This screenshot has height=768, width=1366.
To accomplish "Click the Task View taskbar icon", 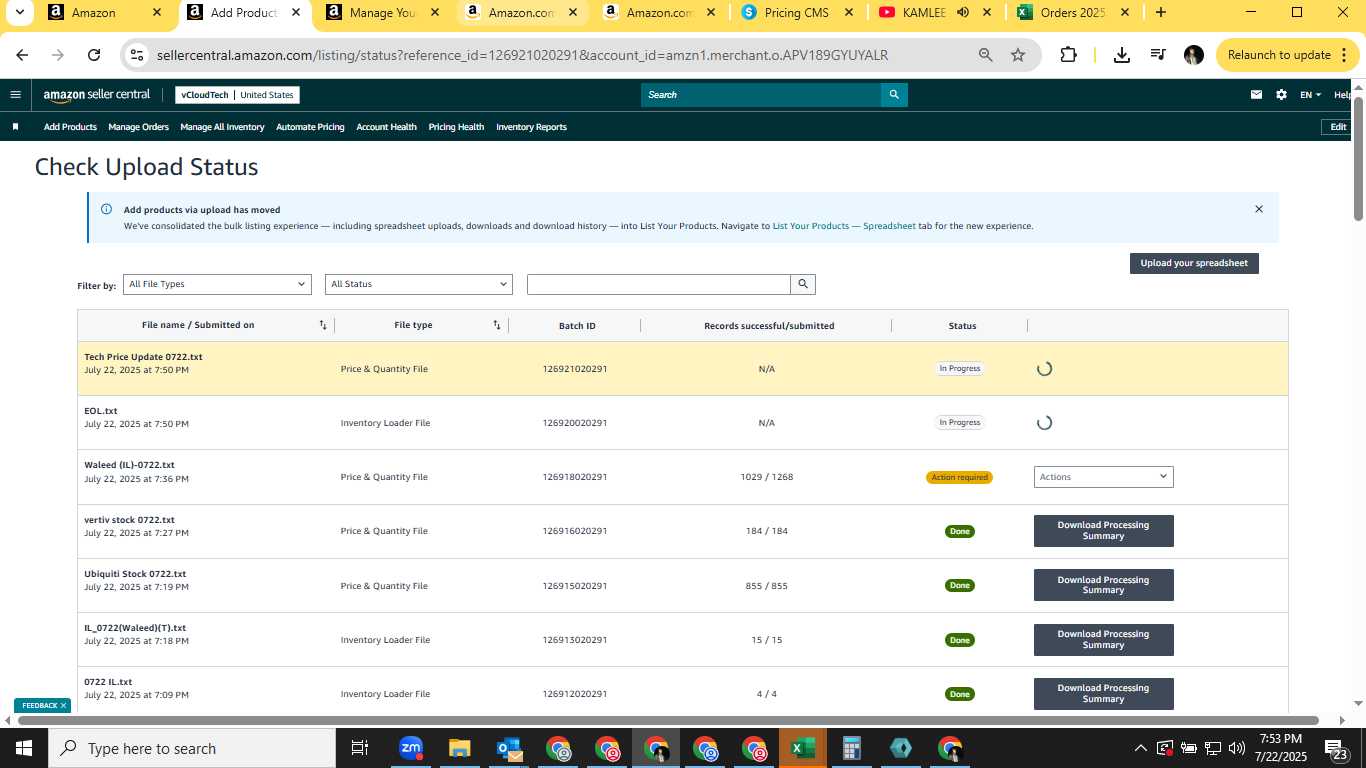I will click(360, 748).
